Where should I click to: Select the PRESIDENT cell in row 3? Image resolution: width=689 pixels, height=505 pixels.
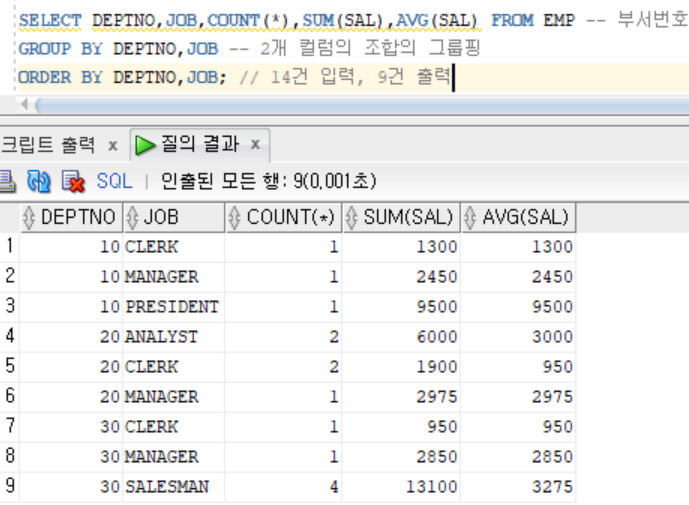point(171,307)
